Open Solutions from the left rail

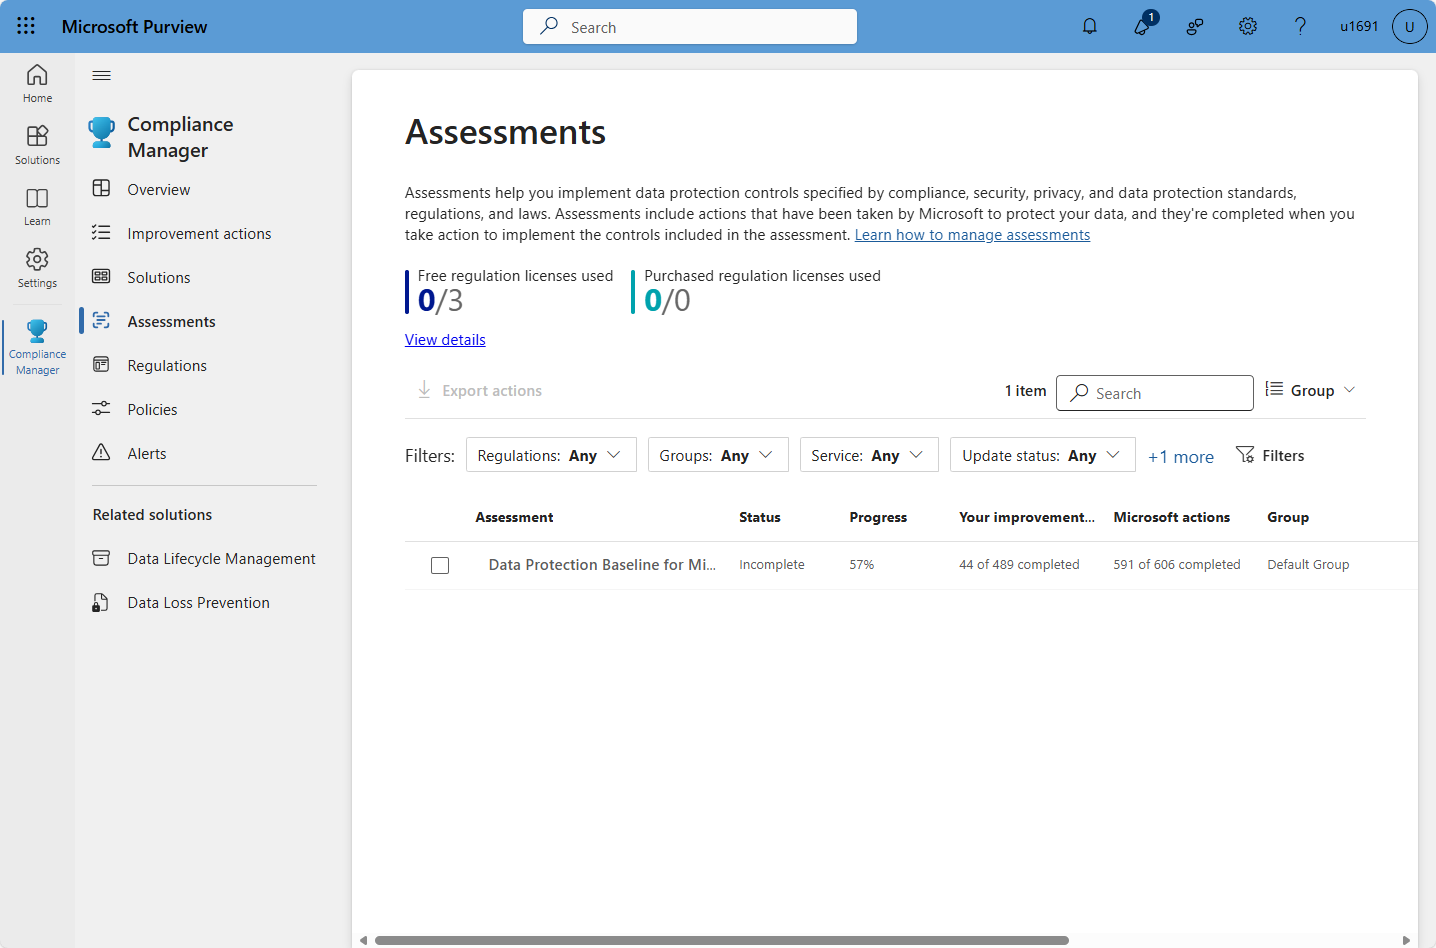pyautogui.click(x=37, y=143)
